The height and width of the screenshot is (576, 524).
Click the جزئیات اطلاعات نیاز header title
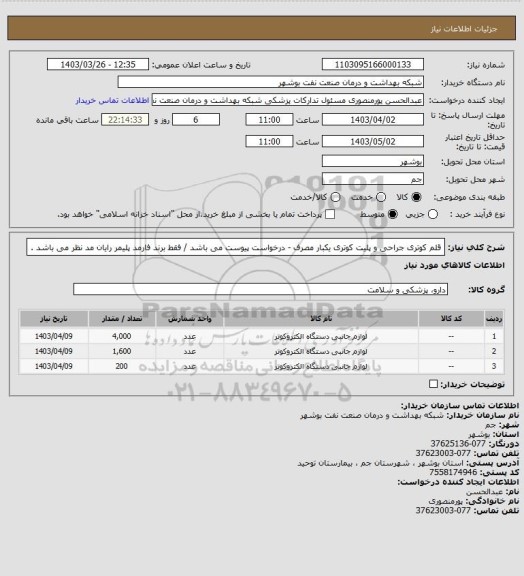pyautogui.click(x=464, y=29)
